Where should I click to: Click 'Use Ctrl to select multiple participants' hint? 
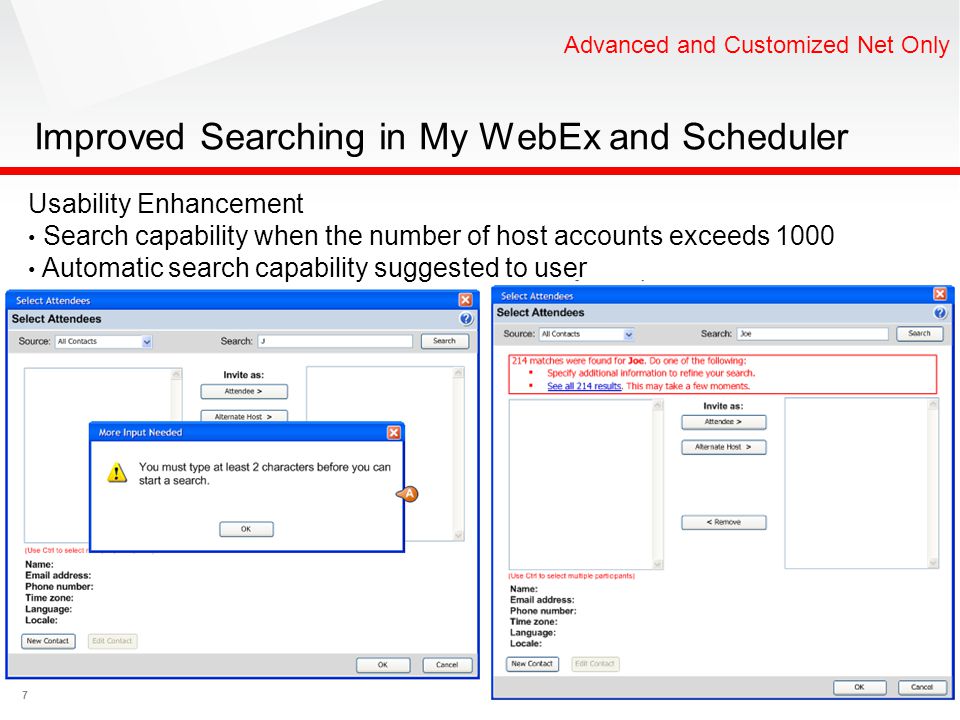[572, 576]
